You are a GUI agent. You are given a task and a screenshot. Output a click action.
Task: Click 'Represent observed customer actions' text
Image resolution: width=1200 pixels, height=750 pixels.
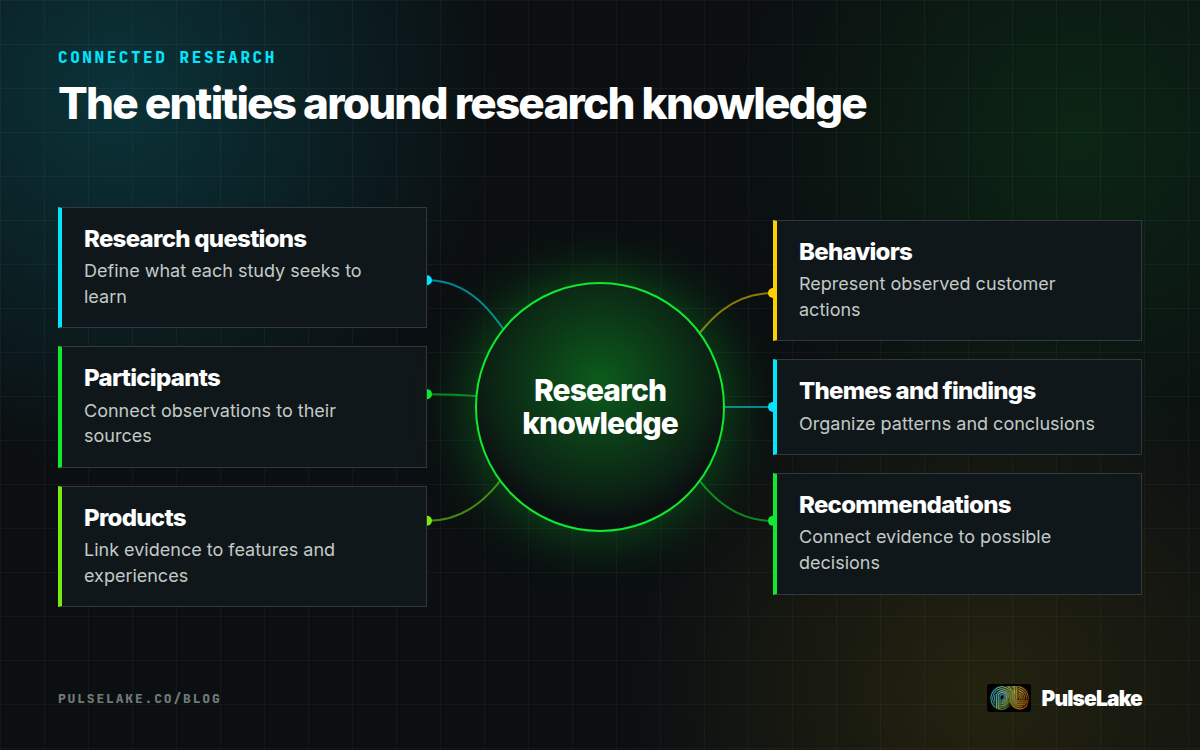927,297
